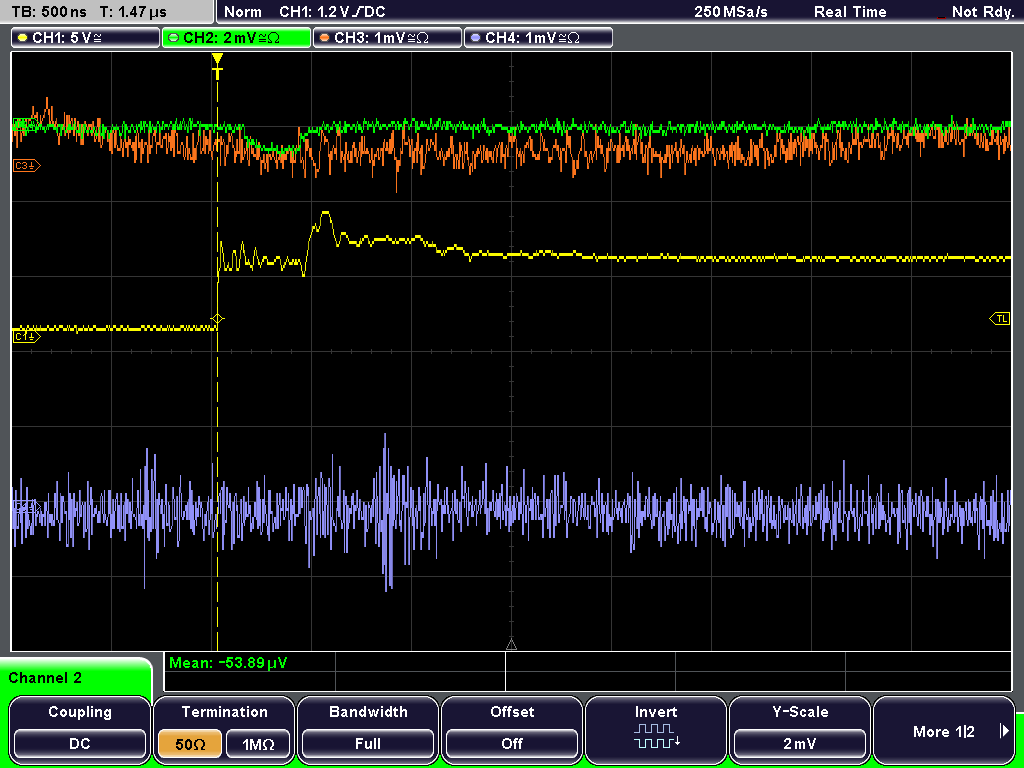This screenshot has width=1024, height=768.
Task: Toggle the Invert waveform button
Action: pyautogui.click(x=656, y=729)
